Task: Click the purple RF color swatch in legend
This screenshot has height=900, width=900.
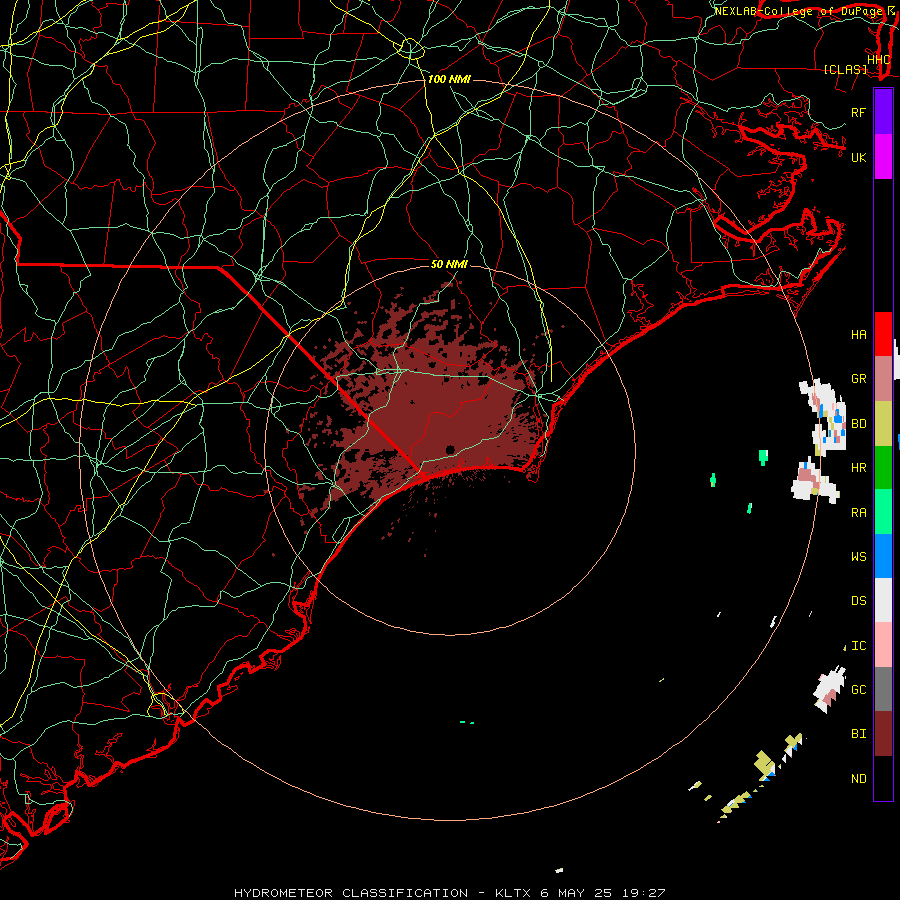Action: click(x=883, y=112)
